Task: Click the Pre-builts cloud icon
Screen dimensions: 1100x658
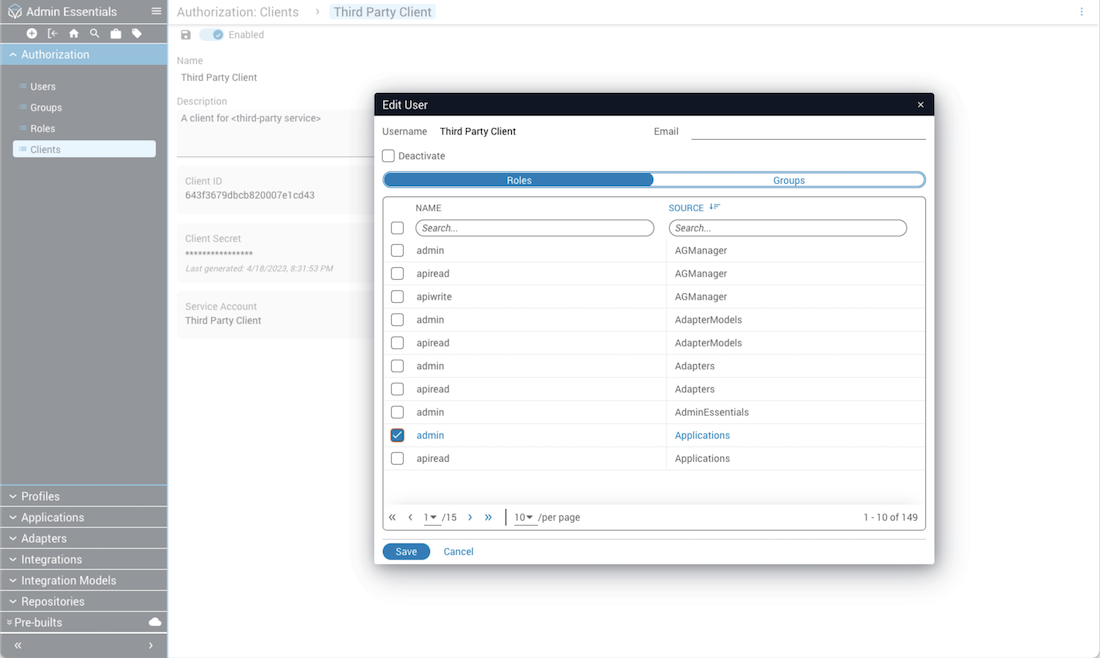Action: [x=155, y=622]
